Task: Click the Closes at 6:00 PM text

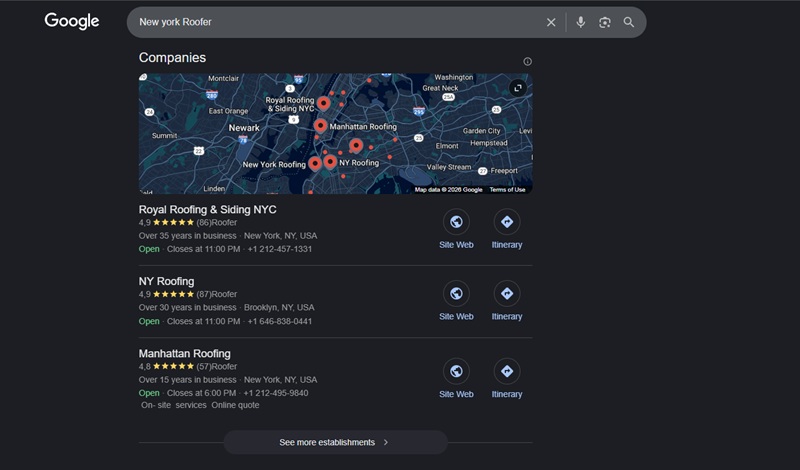Action: 202,393
